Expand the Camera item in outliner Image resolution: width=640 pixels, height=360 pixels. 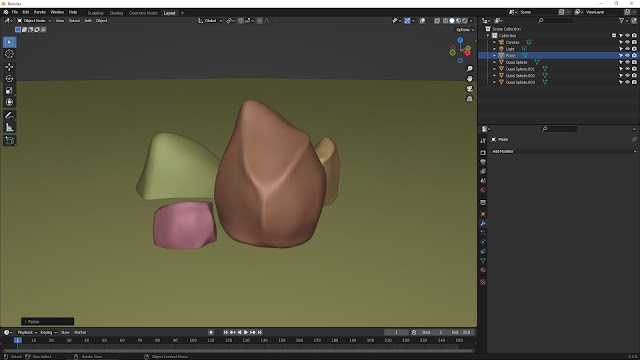point(494,42)
